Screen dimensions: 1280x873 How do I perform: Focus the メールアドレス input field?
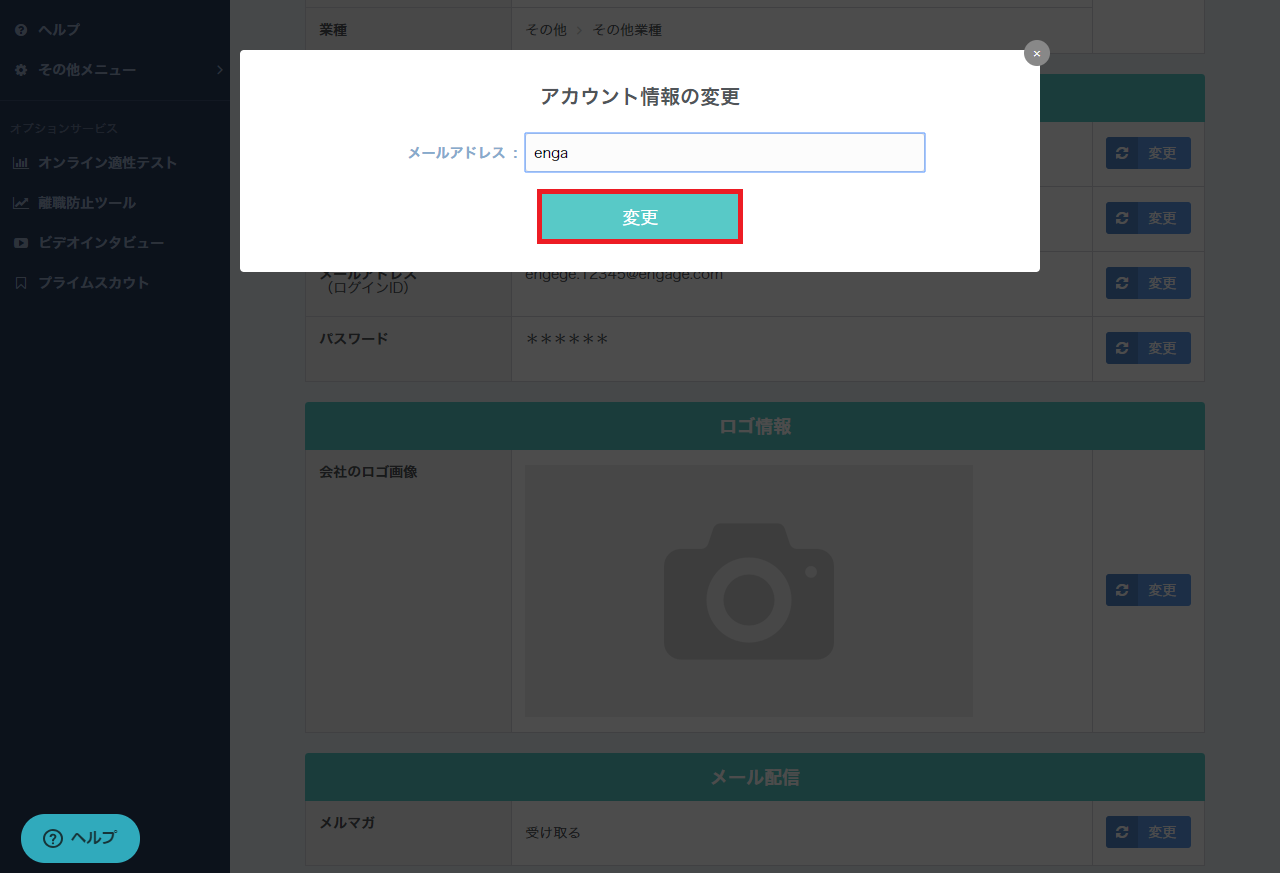[725, 153]
